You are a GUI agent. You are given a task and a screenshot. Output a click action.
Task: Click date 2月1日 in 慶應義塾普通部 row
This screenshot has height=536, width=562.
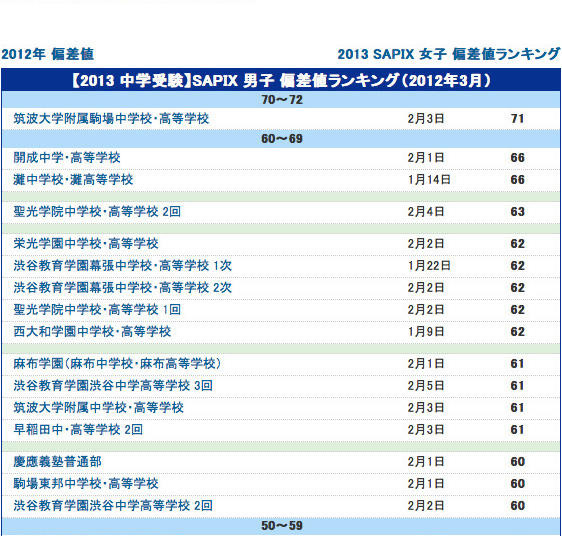pos(426,462)
